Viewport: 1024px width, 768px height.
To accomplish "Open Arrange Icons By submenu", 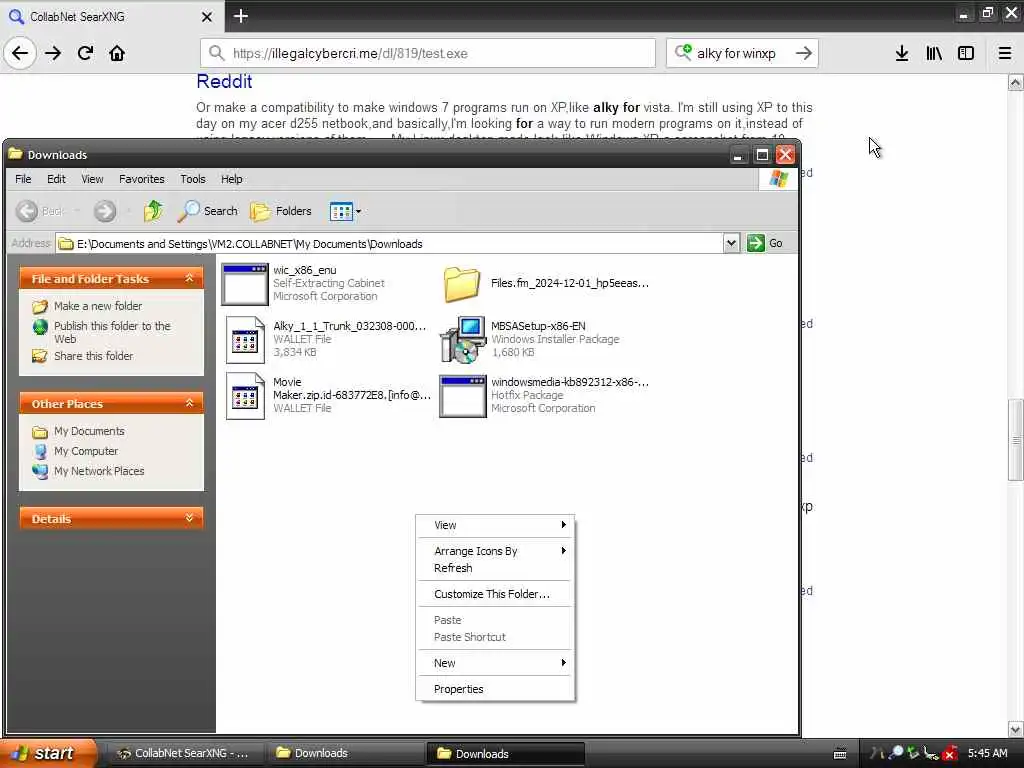I will tap(495, 551).
